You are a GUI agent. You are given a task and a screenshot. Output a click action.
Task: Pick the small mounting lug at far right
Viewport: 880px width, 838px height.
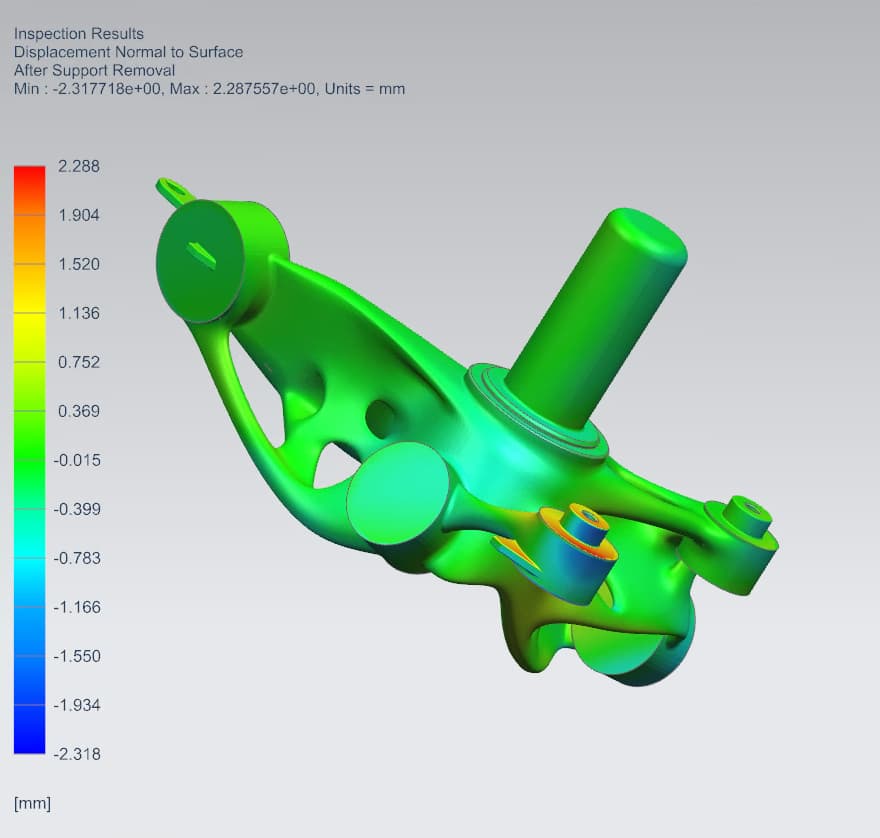coord(742,542)
